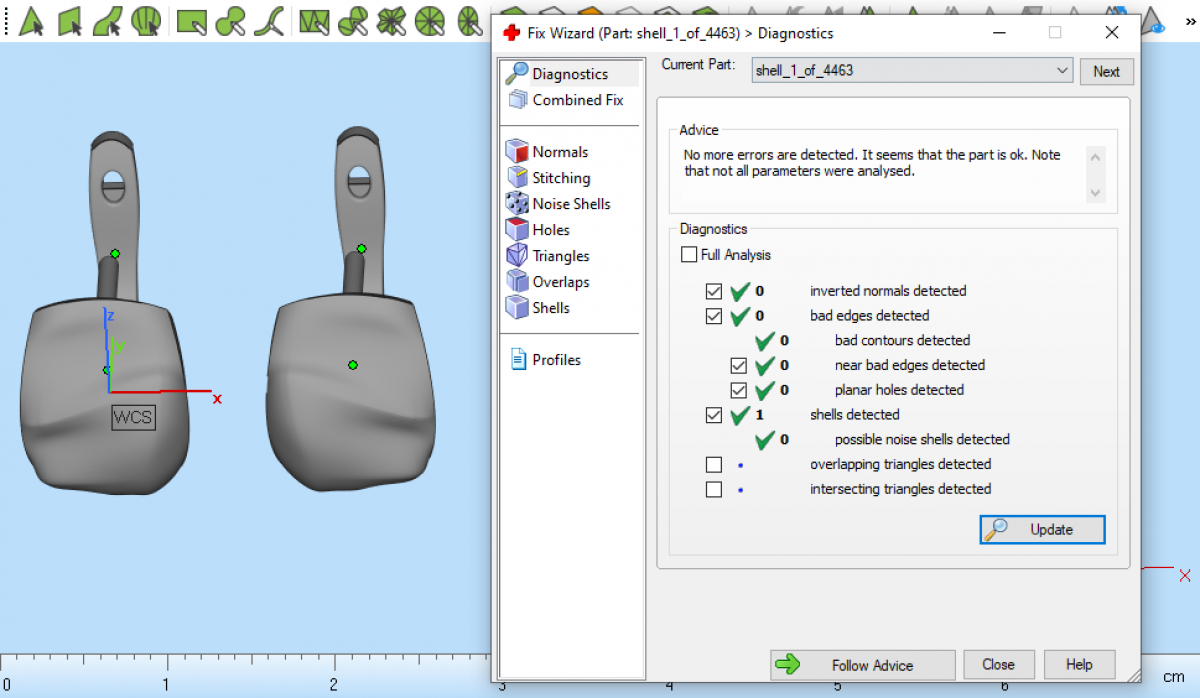
Task: Select the shell selection tool icon
Action: [x=146, y=20]
